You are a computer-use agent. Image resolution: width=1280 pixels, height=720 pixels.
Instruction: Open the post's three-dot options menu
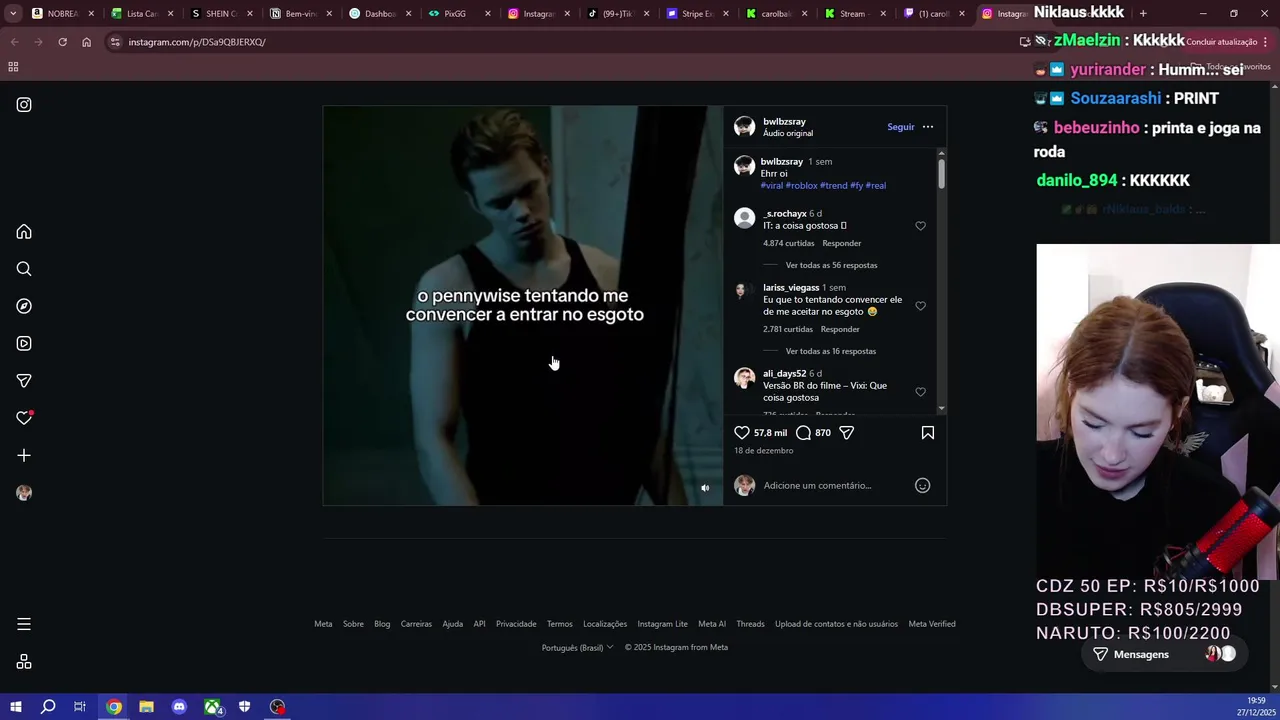(x=927, y=127)
